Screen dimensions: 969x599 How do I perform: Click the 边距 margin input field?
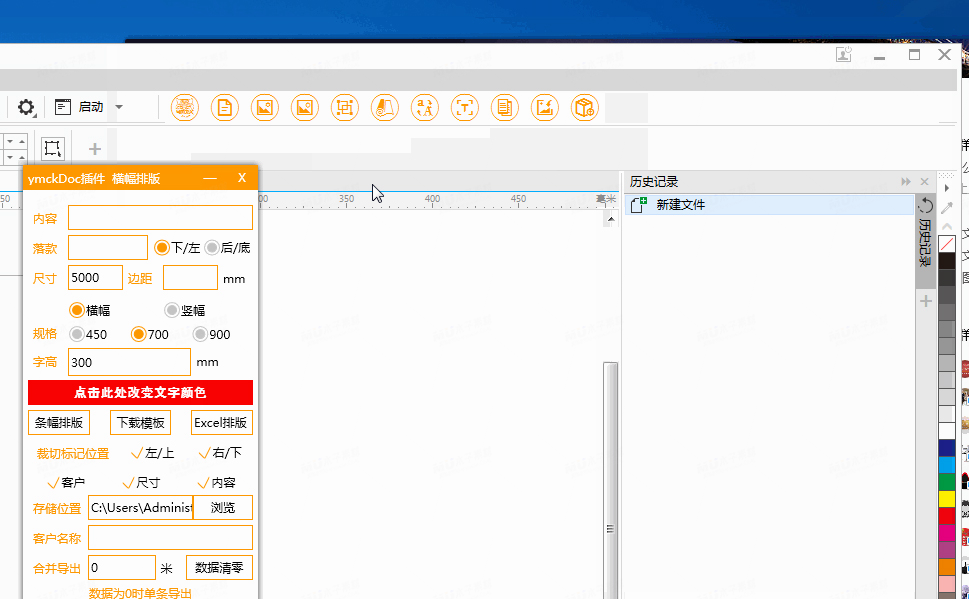(190, 278)
